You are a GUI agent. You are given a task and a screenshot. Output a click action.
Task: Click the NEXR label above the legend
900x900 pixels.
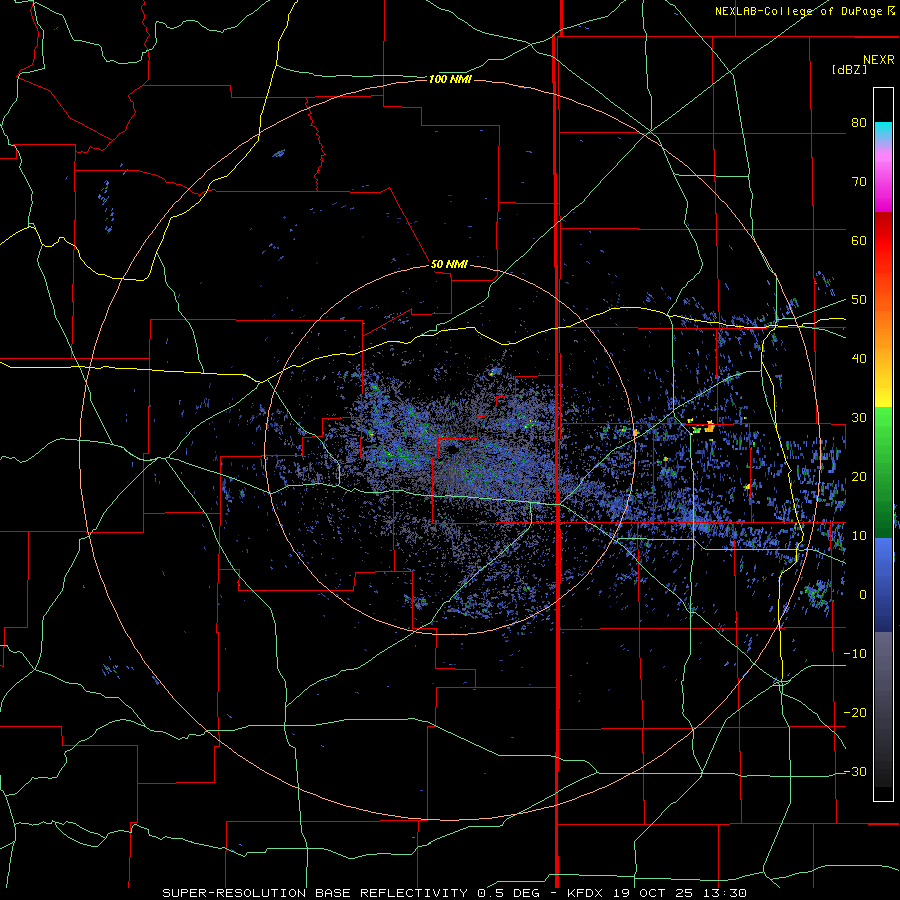coord(878,60)
